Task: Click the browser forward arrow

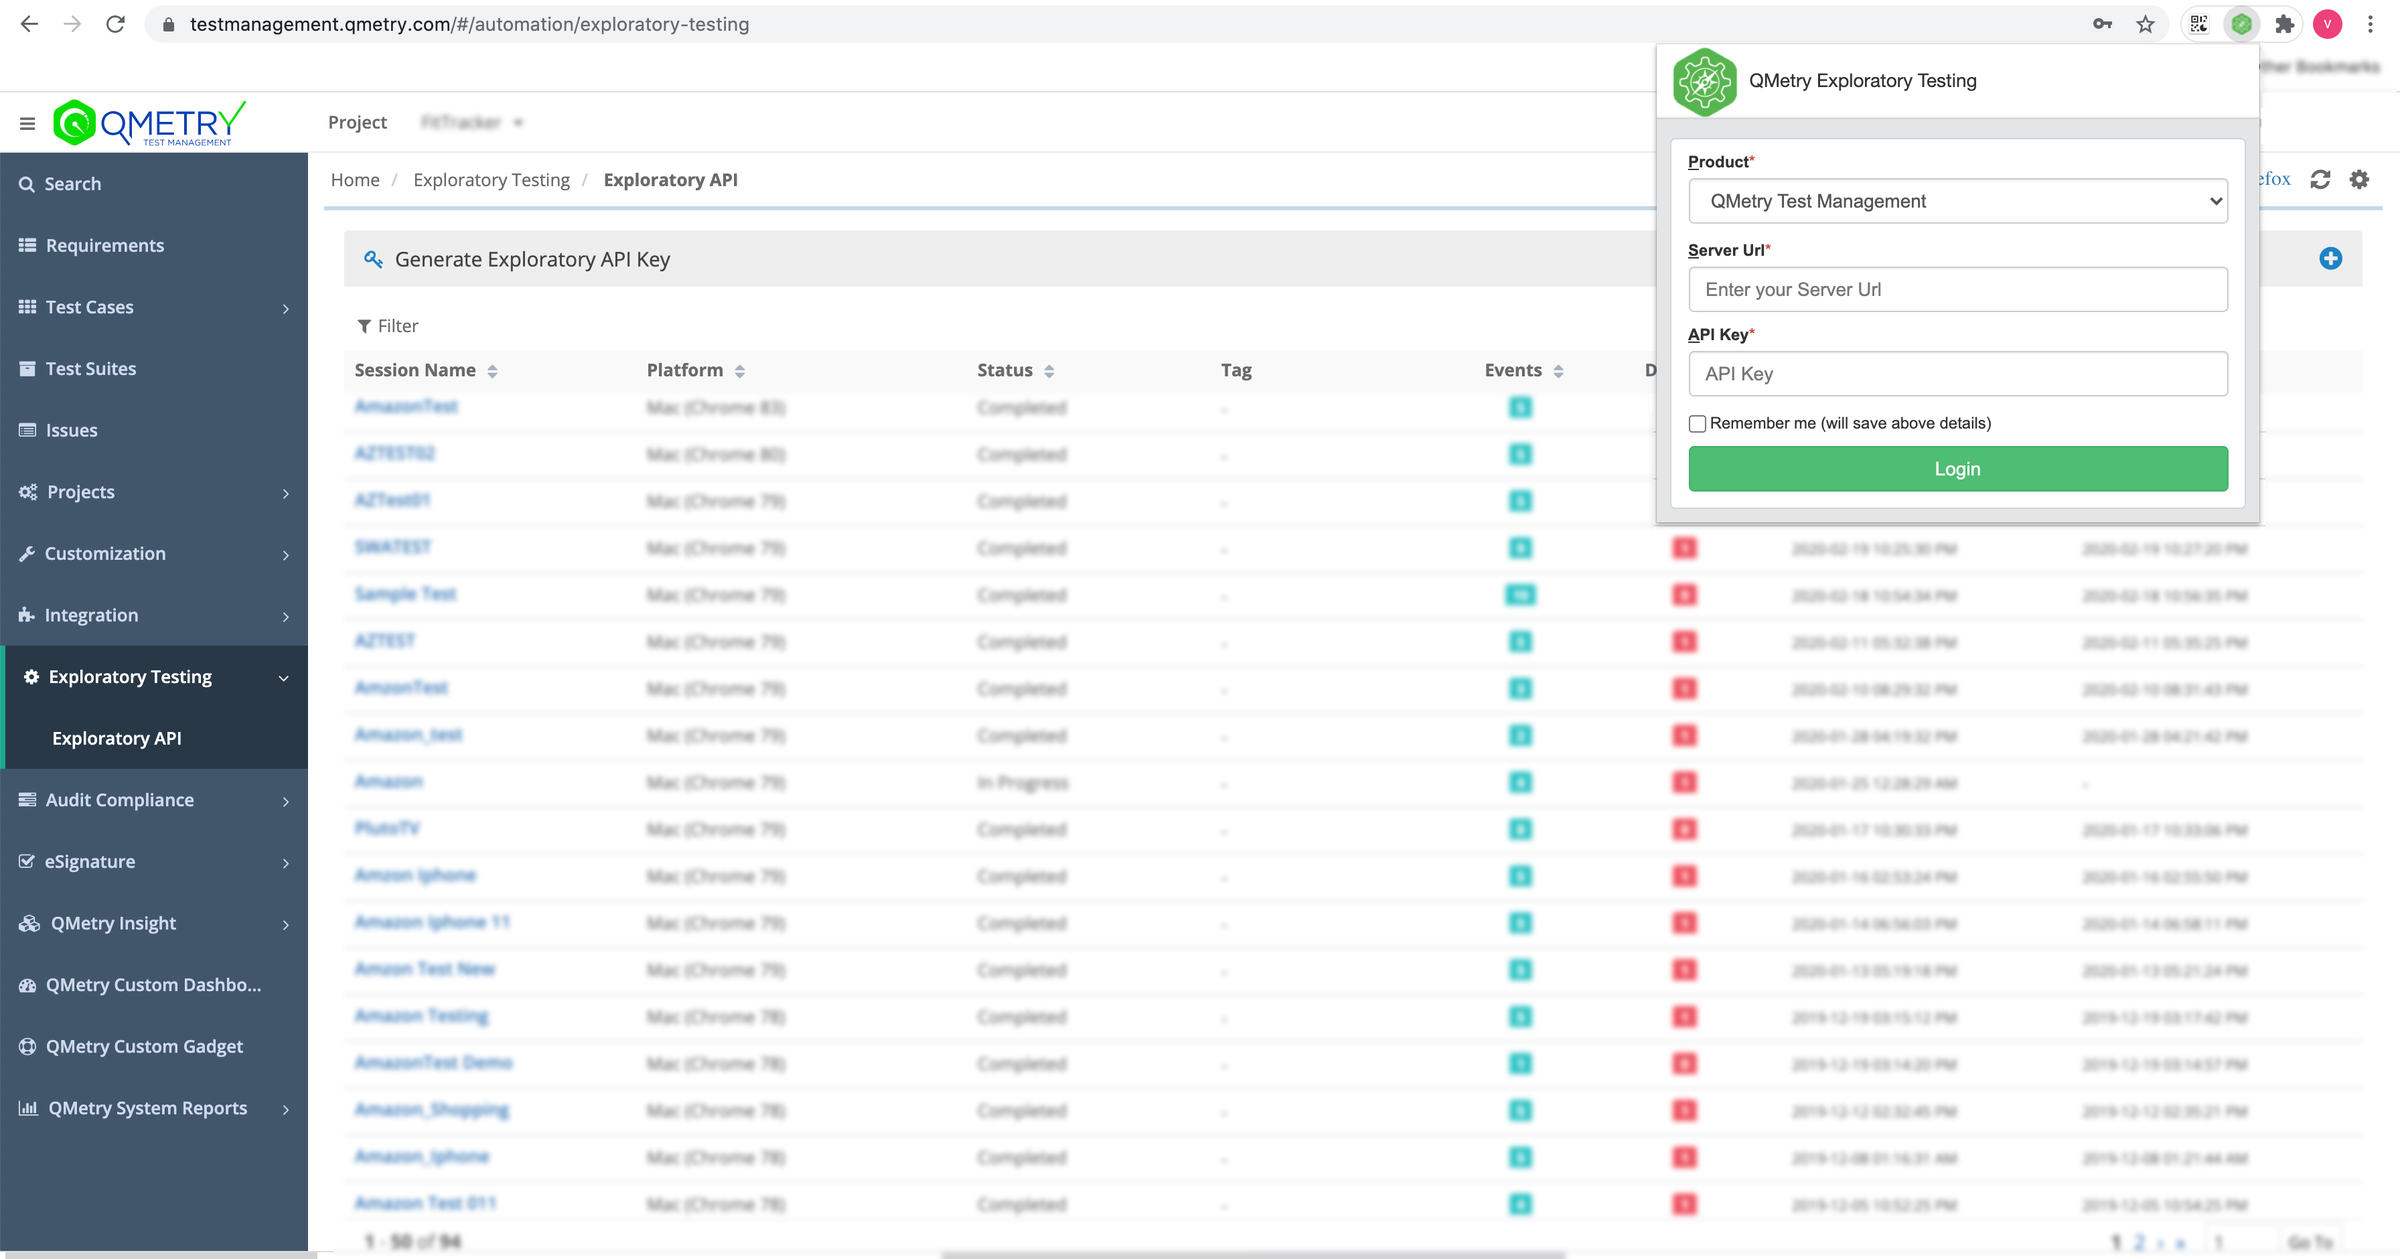Action: pyautogui.click(x=72, y=24)
